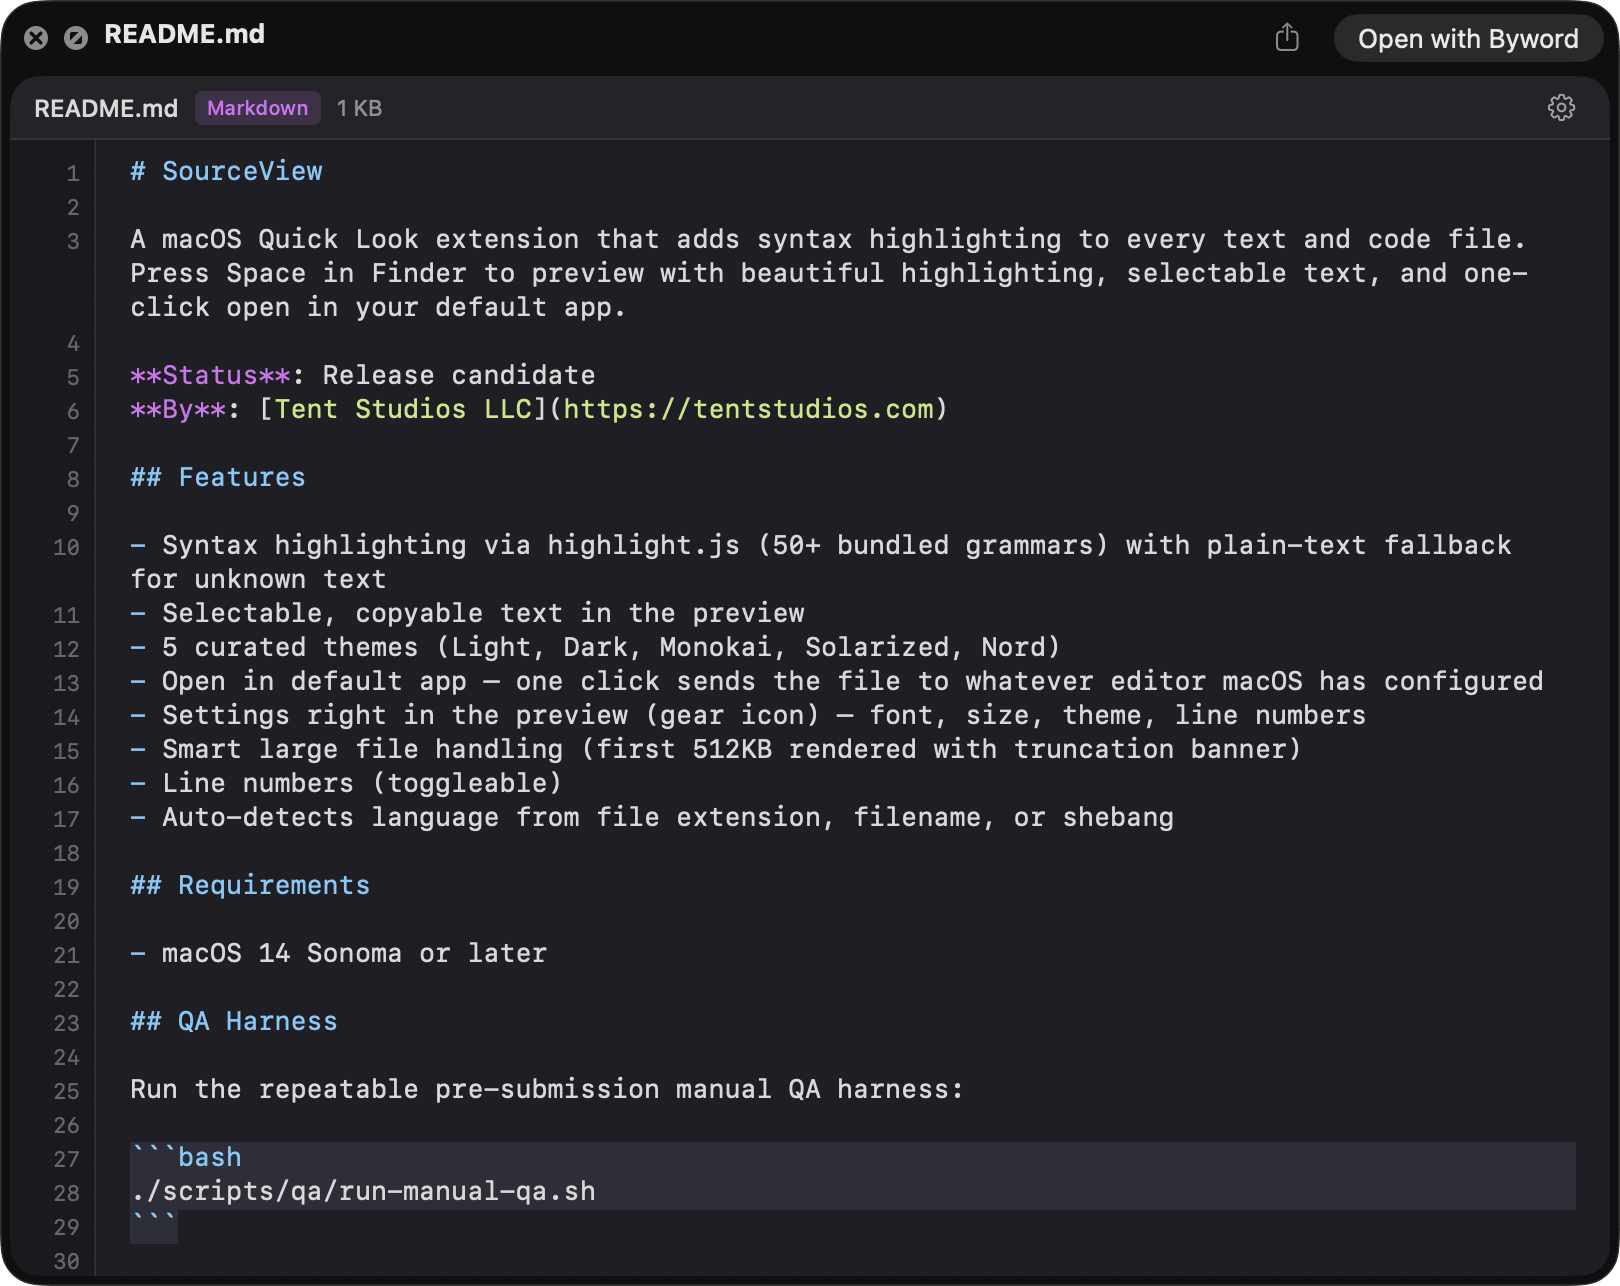Click the 'Release candidate' status text

click(459, 375)
